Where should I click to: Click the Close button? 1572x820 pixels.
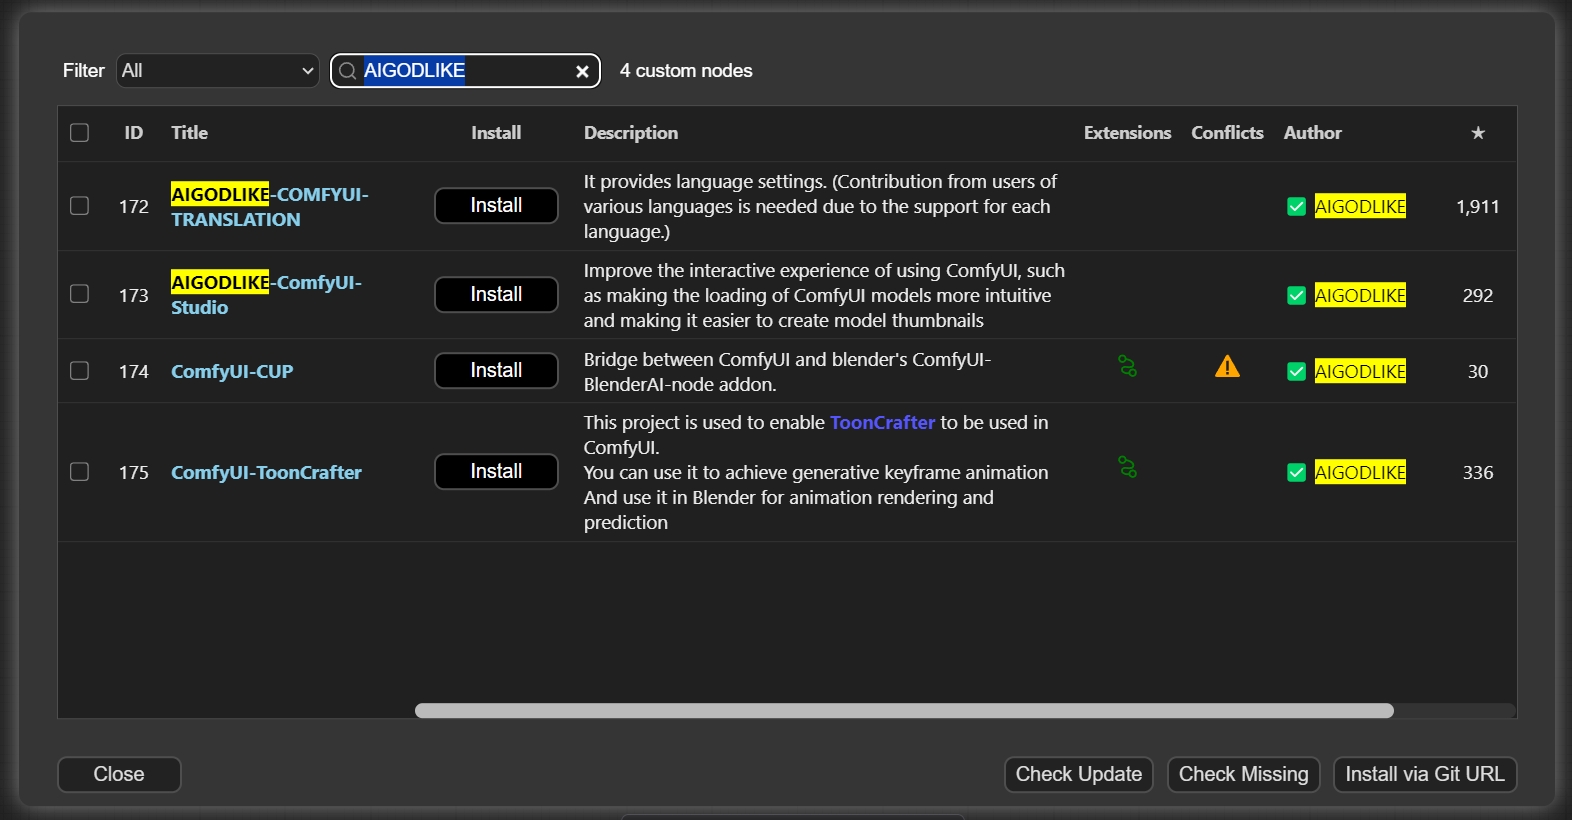pos(119,775)
